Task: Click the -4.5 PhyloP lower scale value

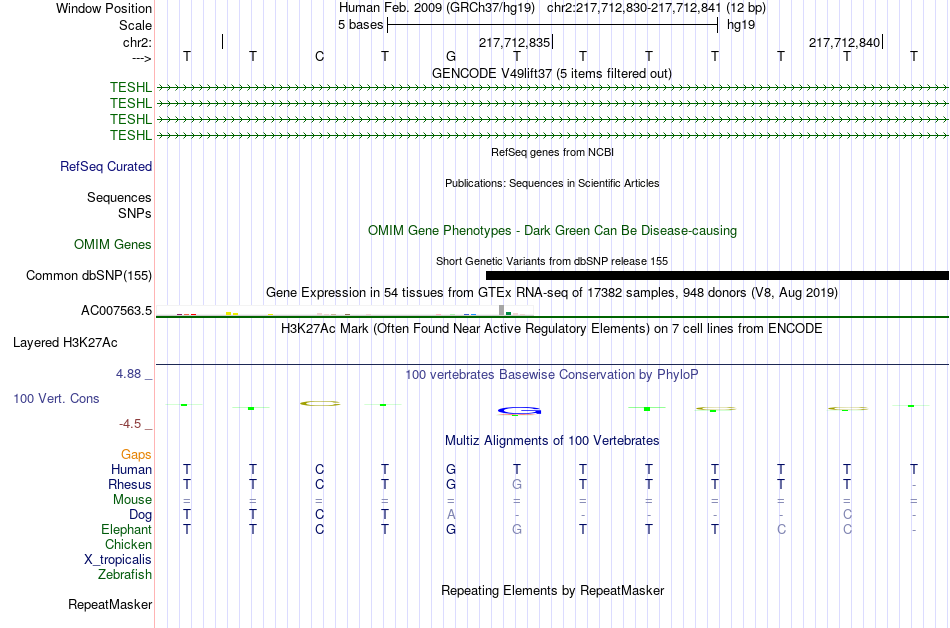Action: pos(130,424)
